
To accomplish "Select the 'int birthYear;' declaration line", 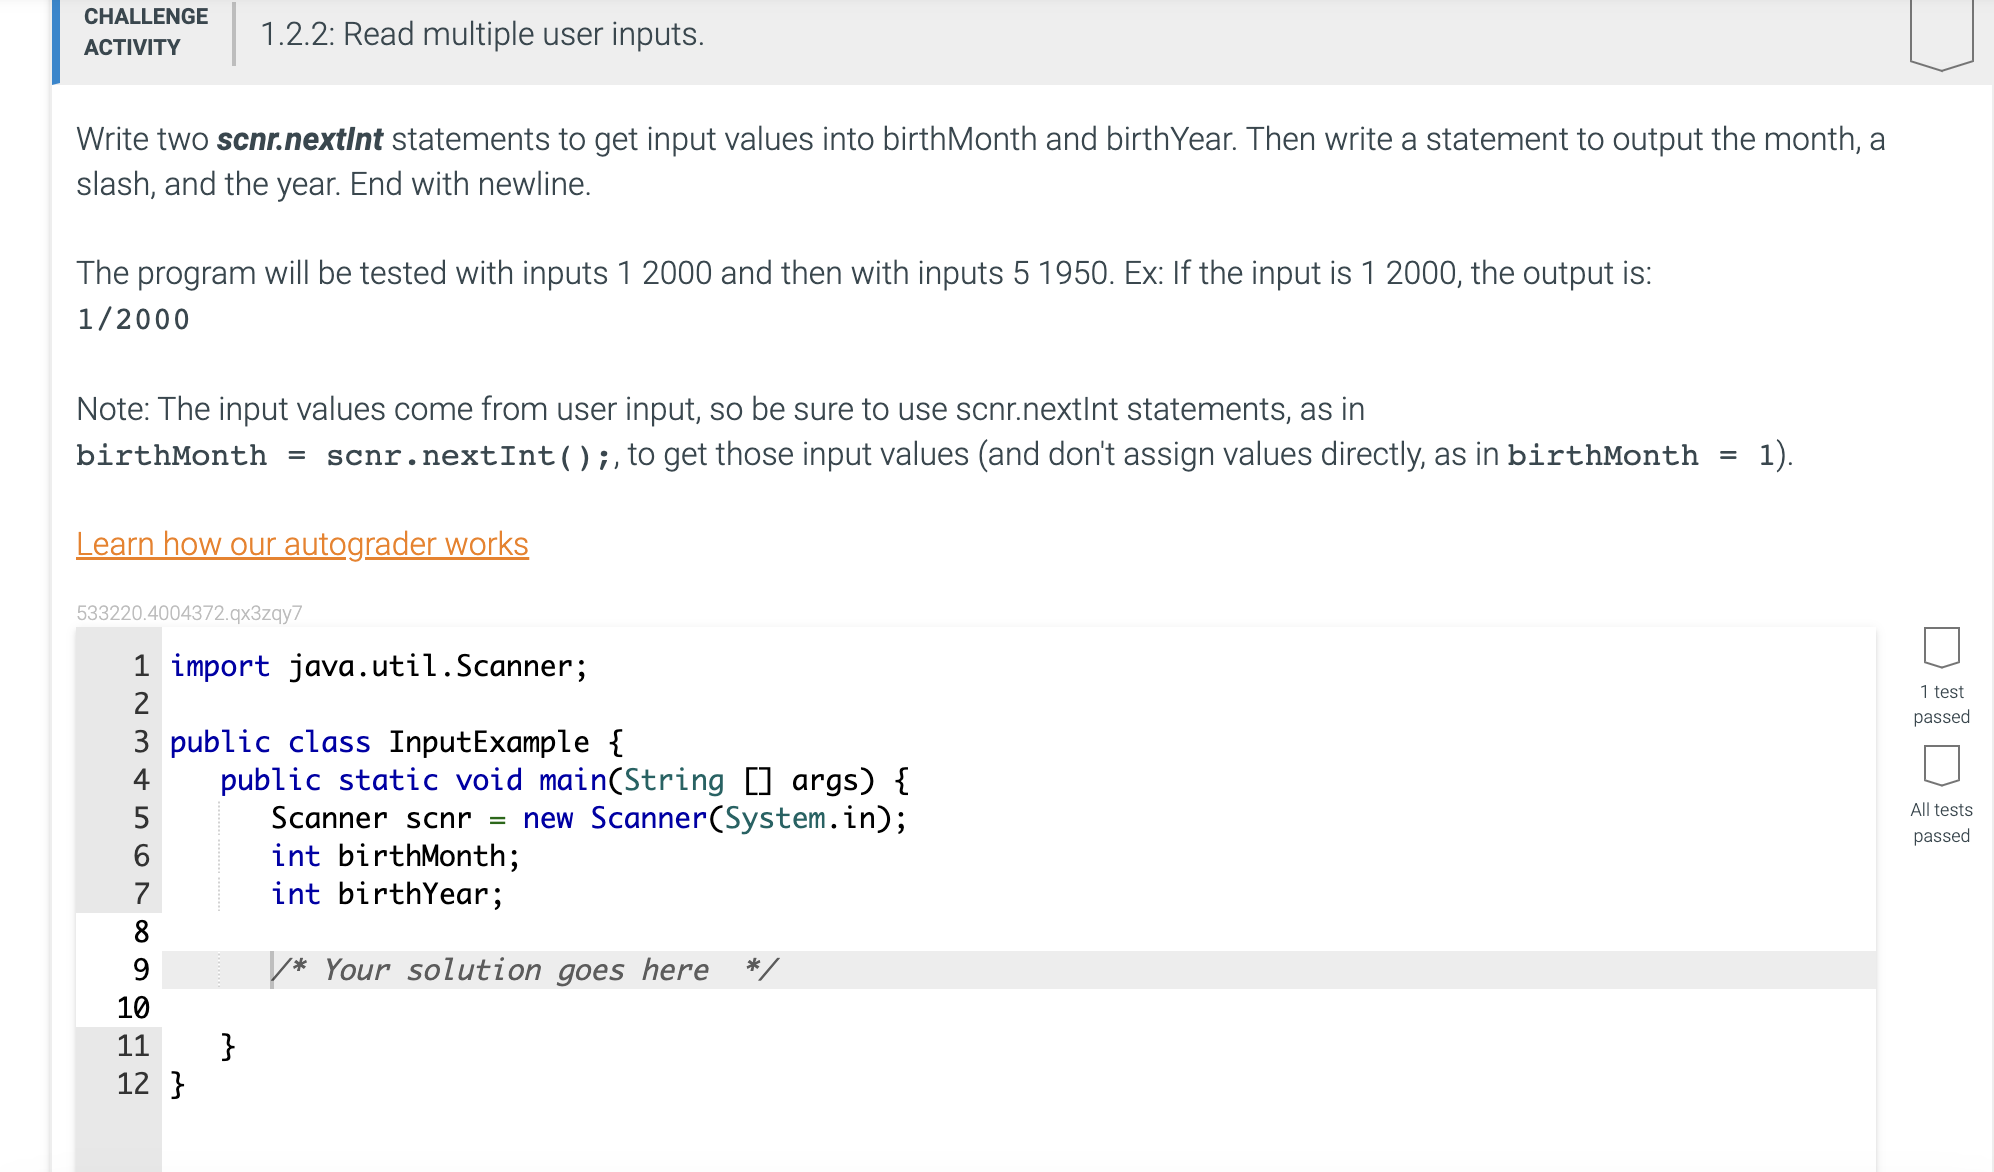I will (387, 894).
